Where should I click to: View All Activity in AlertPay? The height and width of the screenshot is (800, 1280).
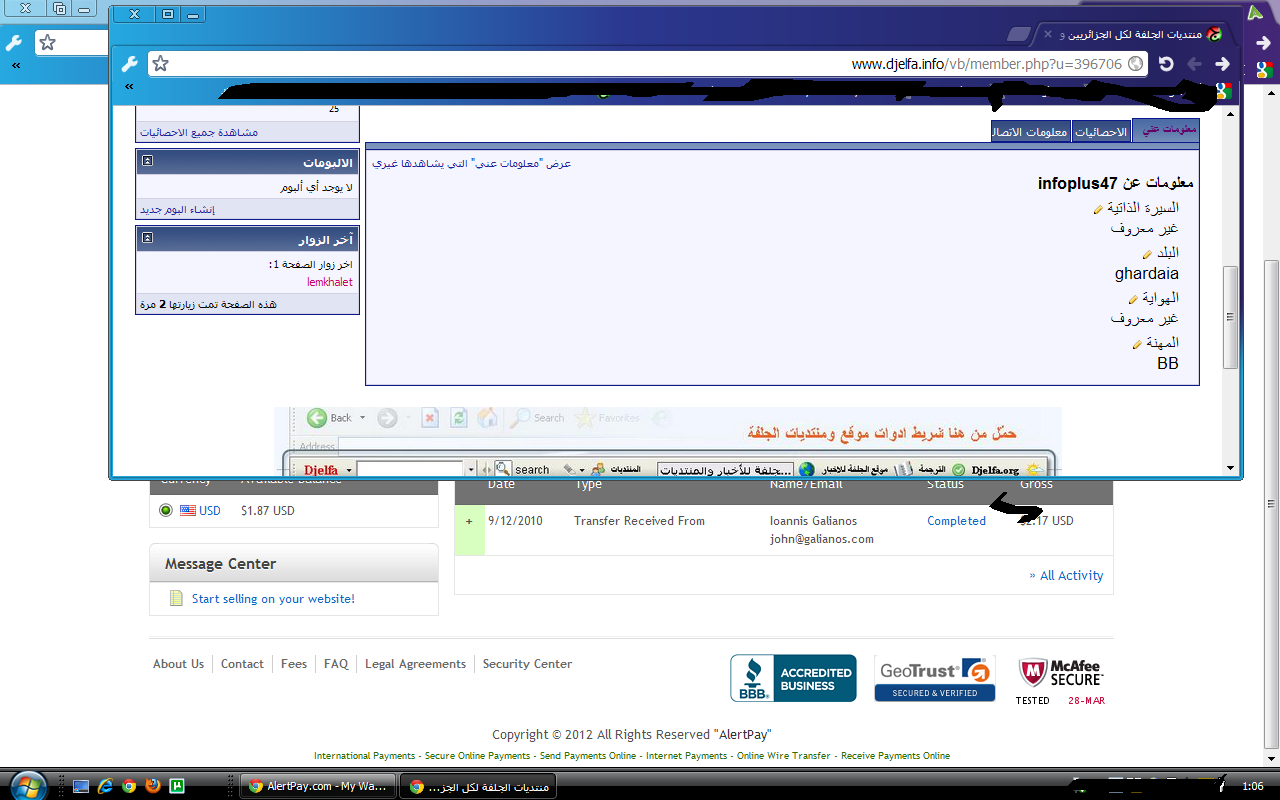pyautogui.click(x=1066, y=576)
